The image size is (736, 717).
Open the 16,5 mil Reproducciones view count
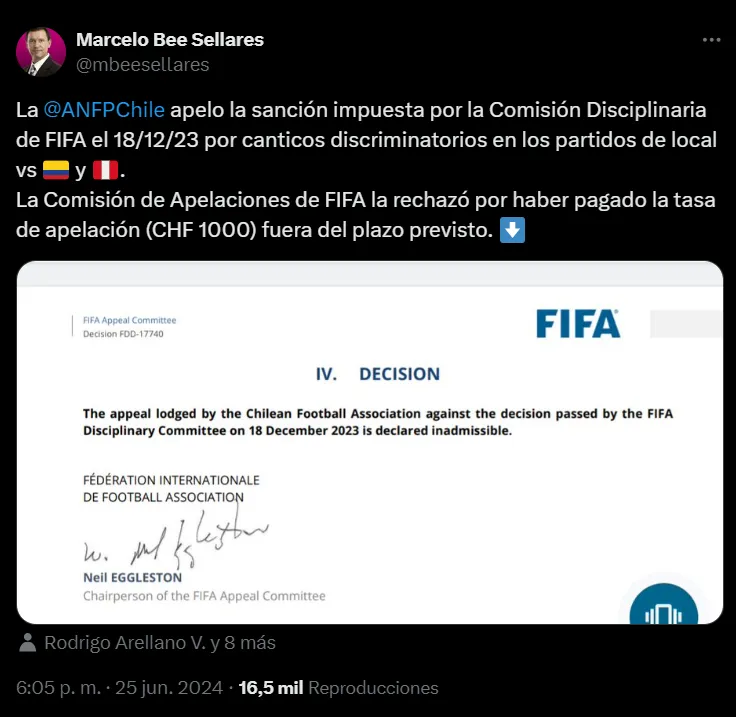click(338, 688)
